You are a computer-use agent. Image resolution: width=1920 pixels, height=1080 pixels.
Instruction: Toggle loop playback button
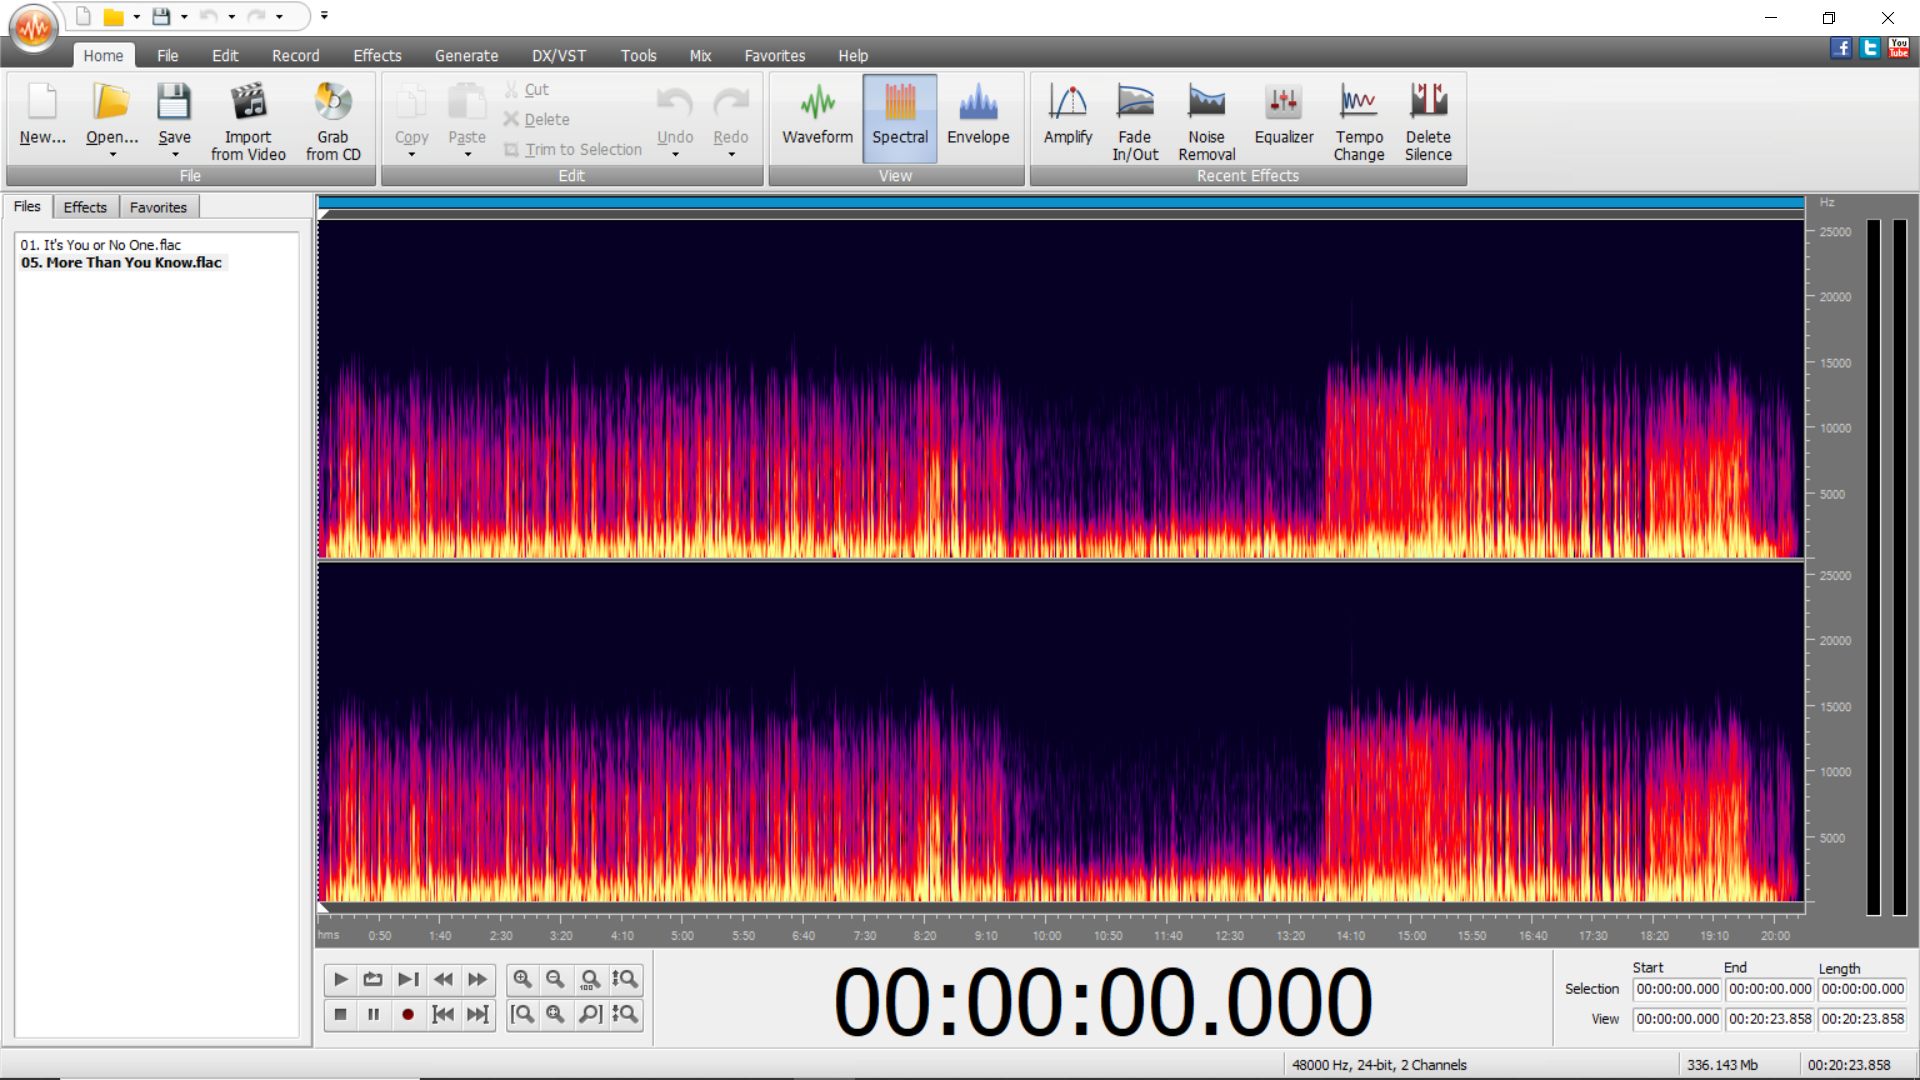(373, 980)
